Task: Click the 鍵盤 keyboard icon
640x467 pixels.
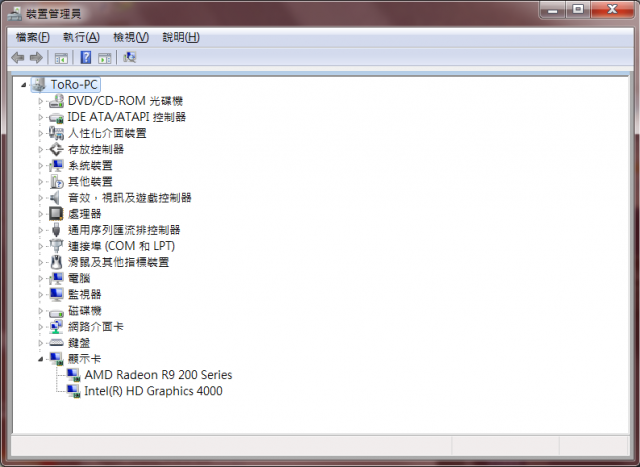Action: [x=56, y=342]
